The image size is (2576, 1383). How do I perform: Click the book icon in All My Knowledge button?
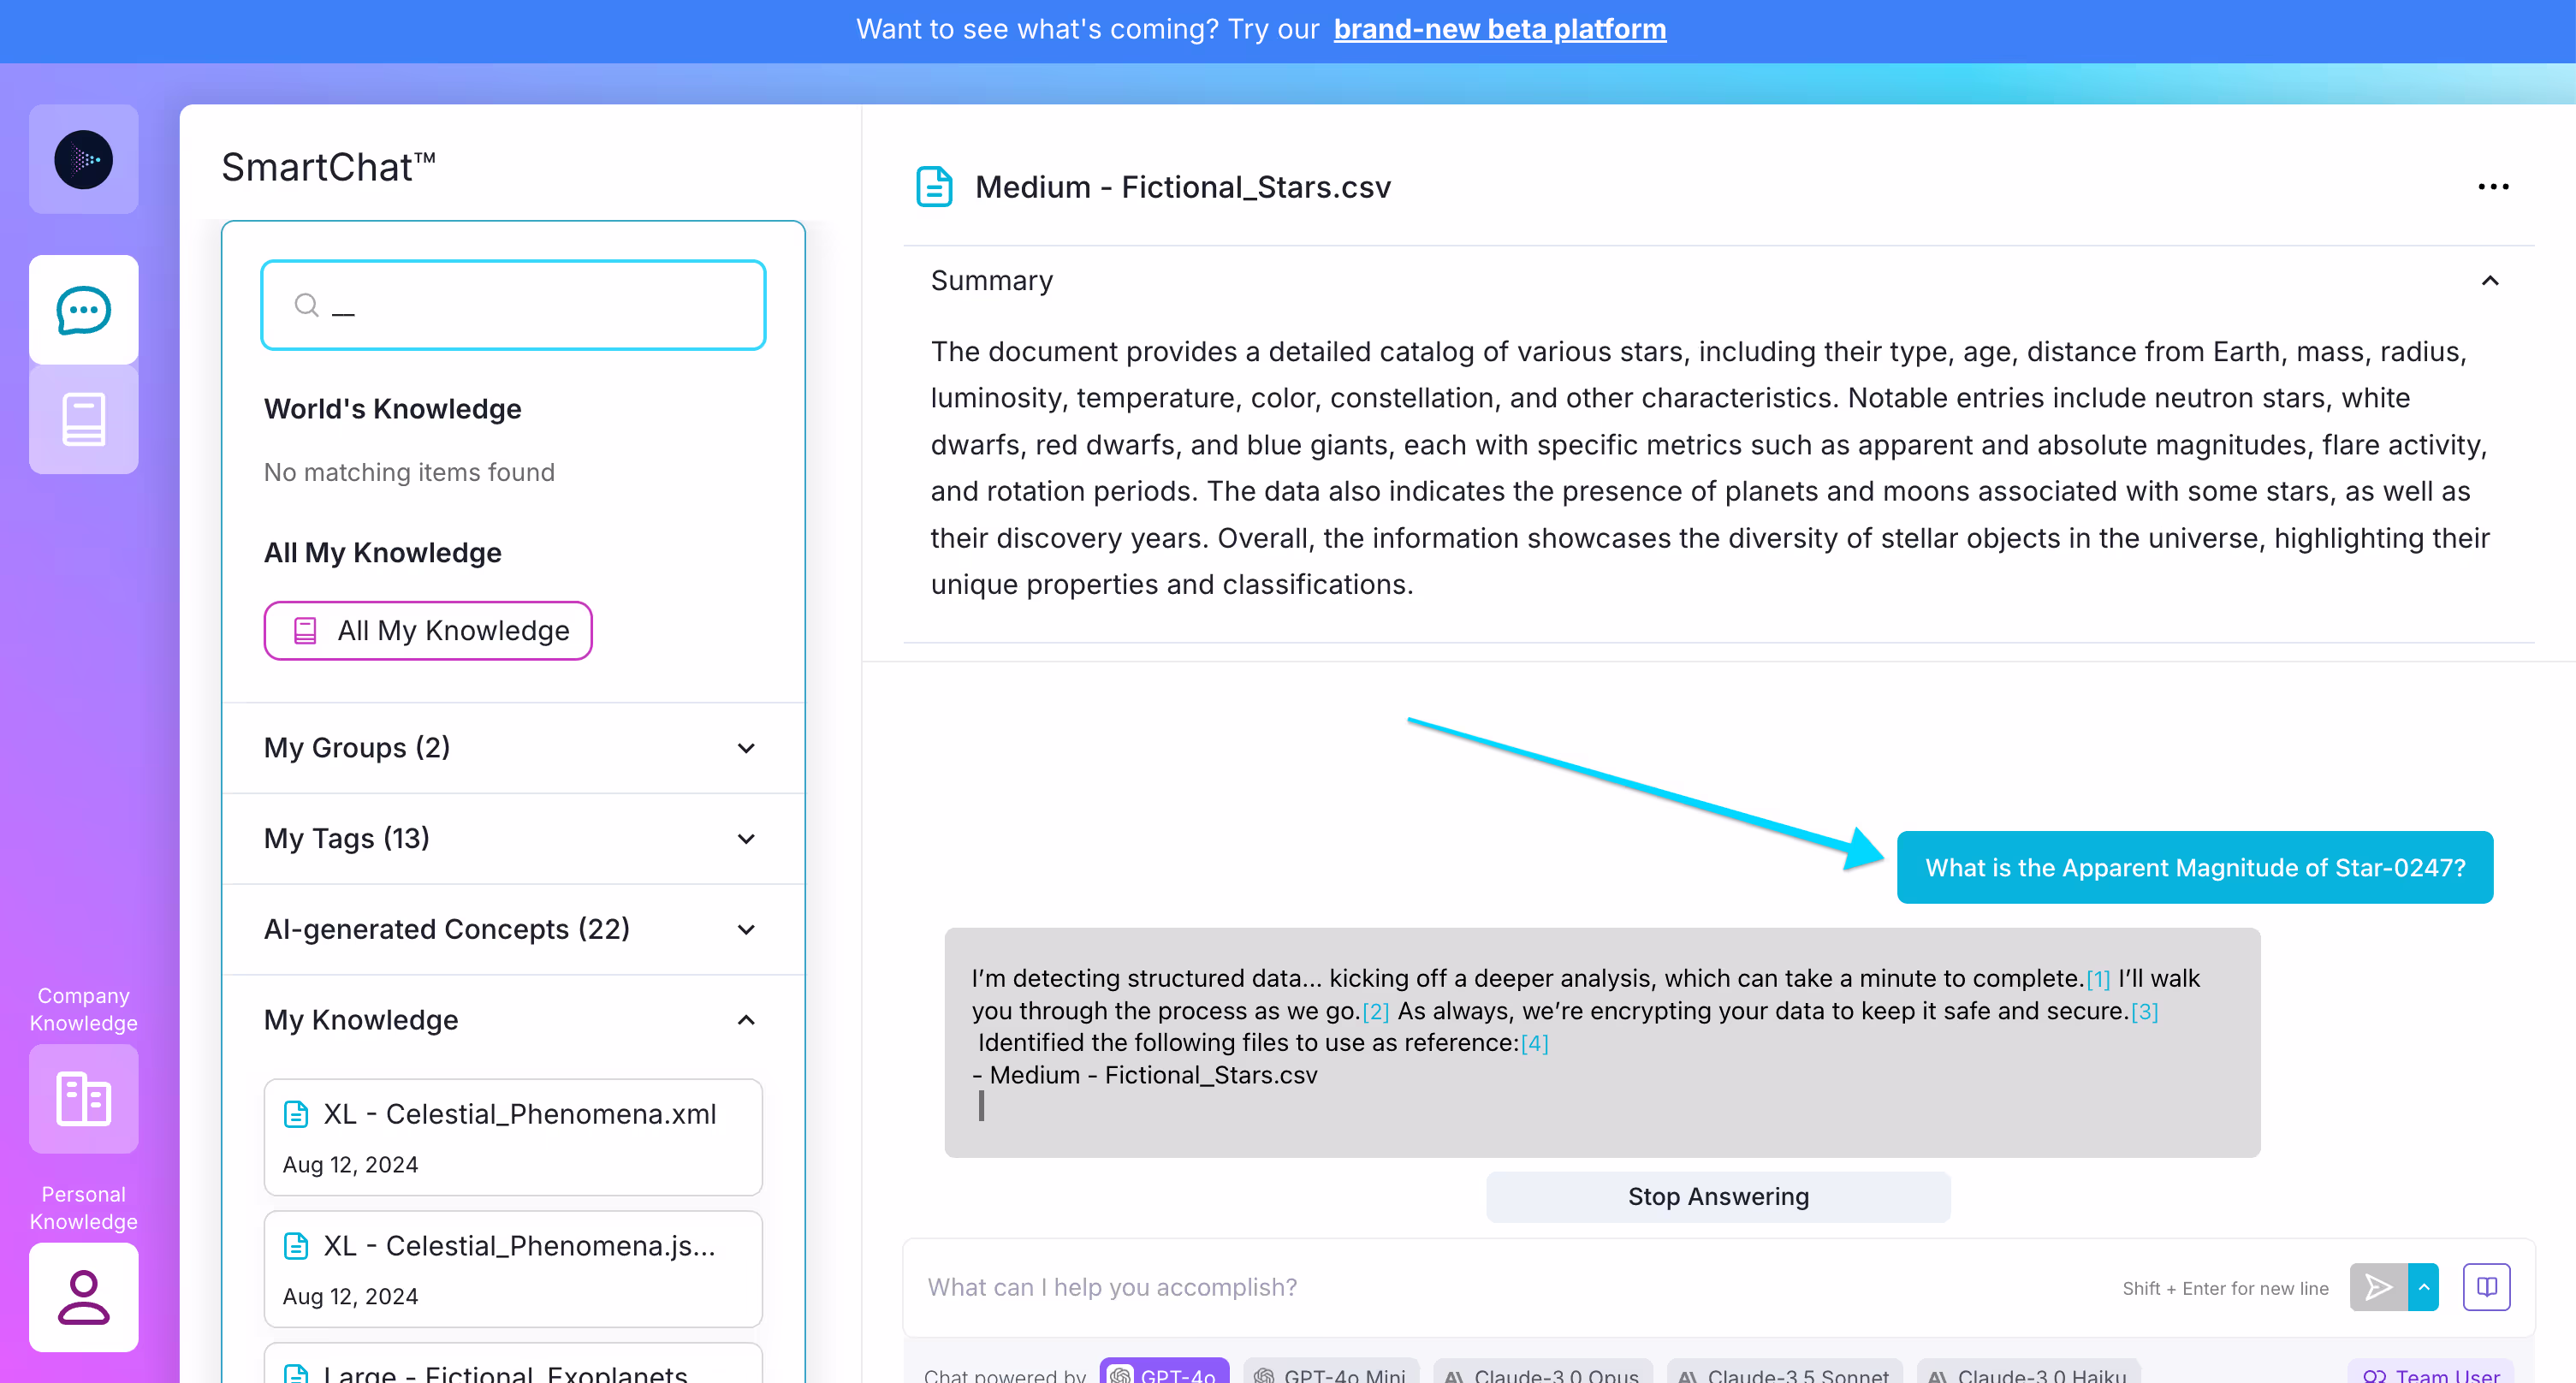[305, 631]
